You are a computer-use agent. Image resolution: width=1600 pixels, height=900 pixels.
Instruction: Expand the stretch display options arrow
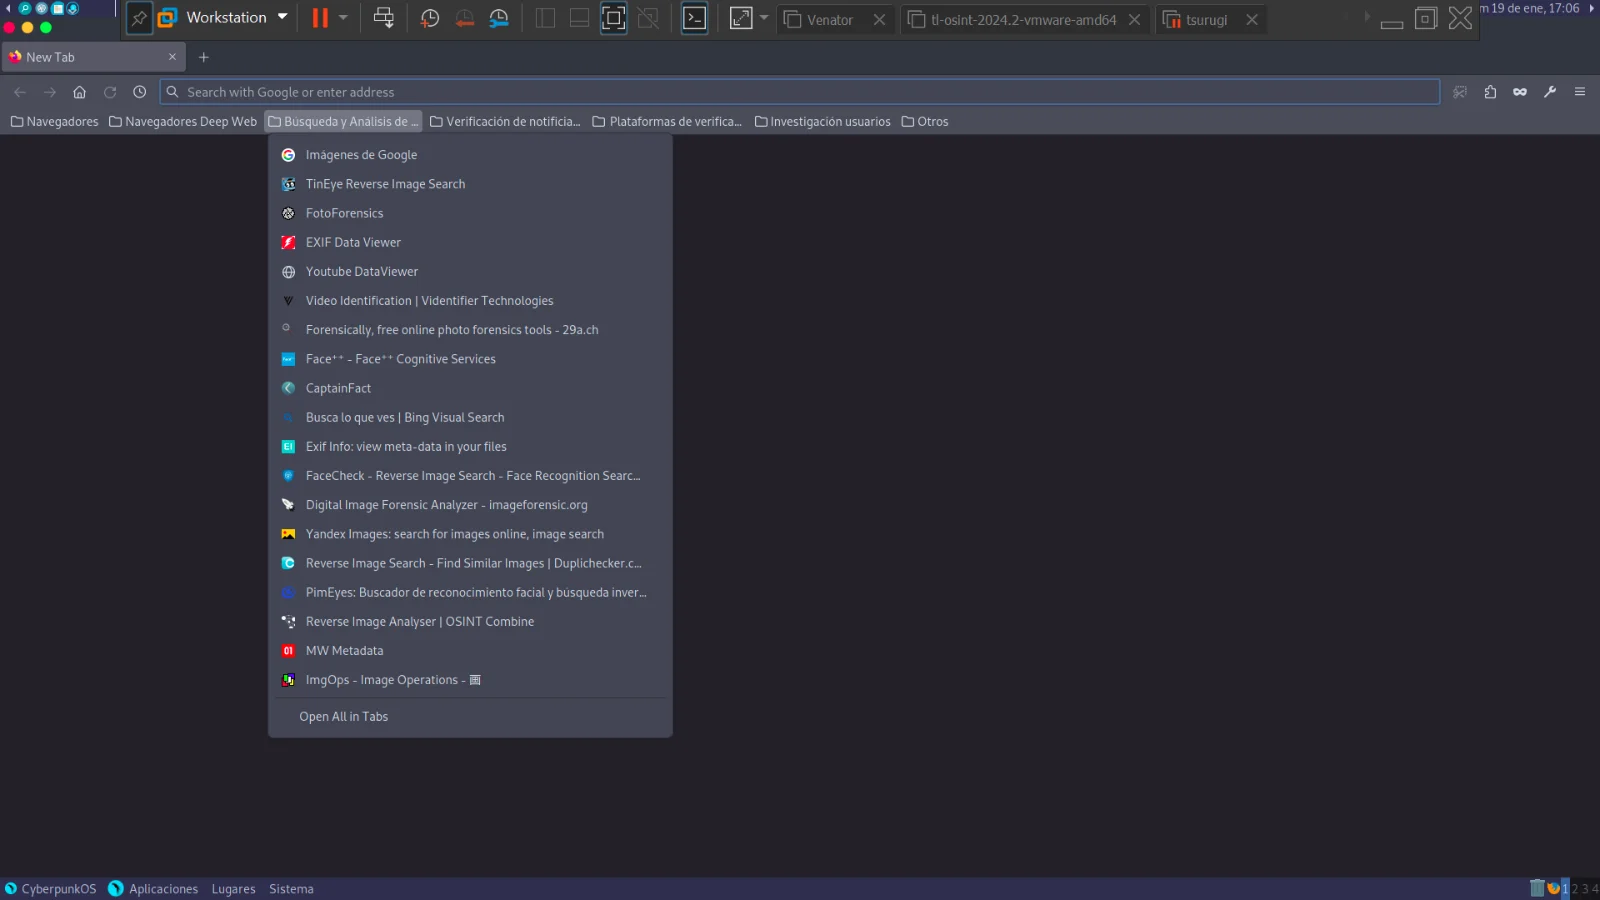click(764, 18)
